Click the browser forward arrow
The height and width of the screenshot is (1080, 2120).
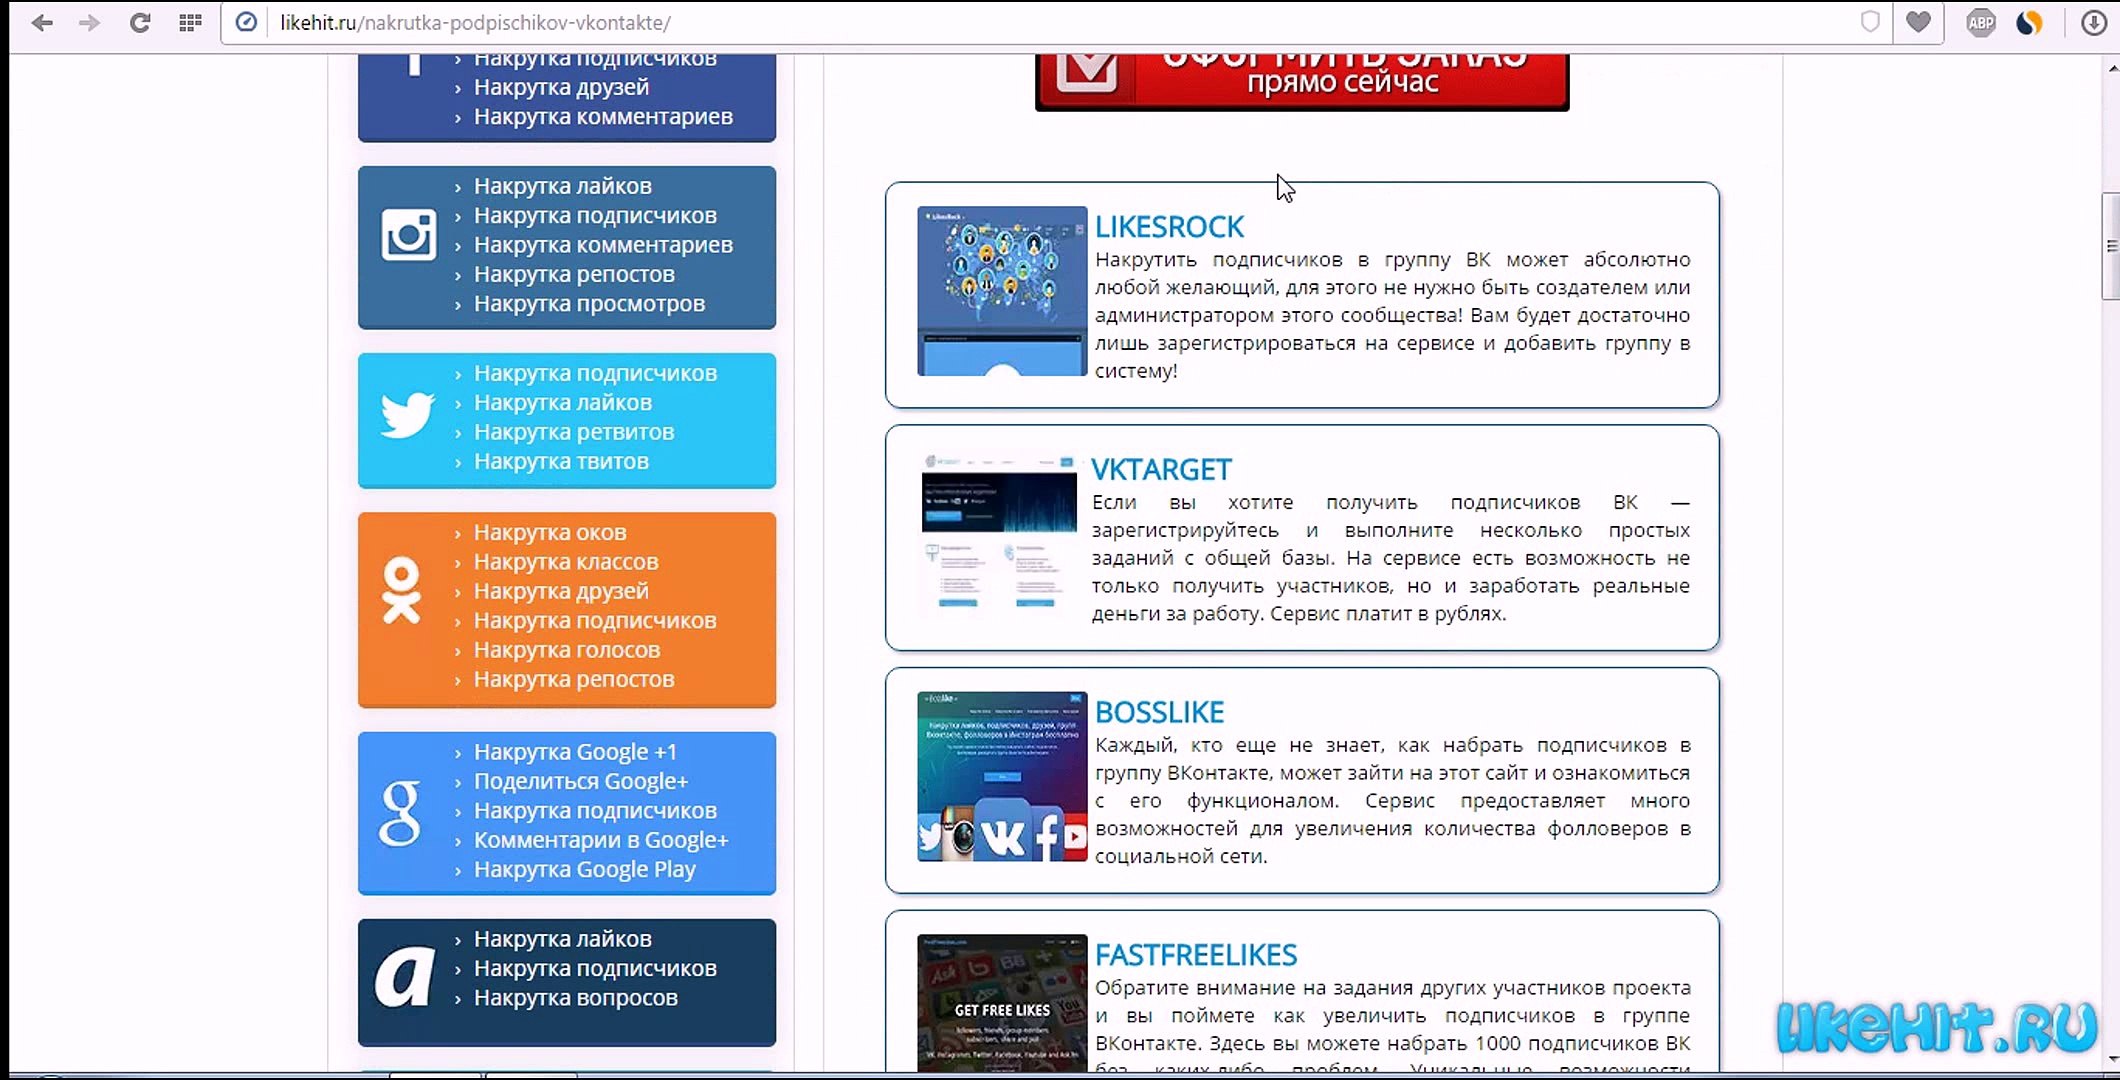pos(90,23)
